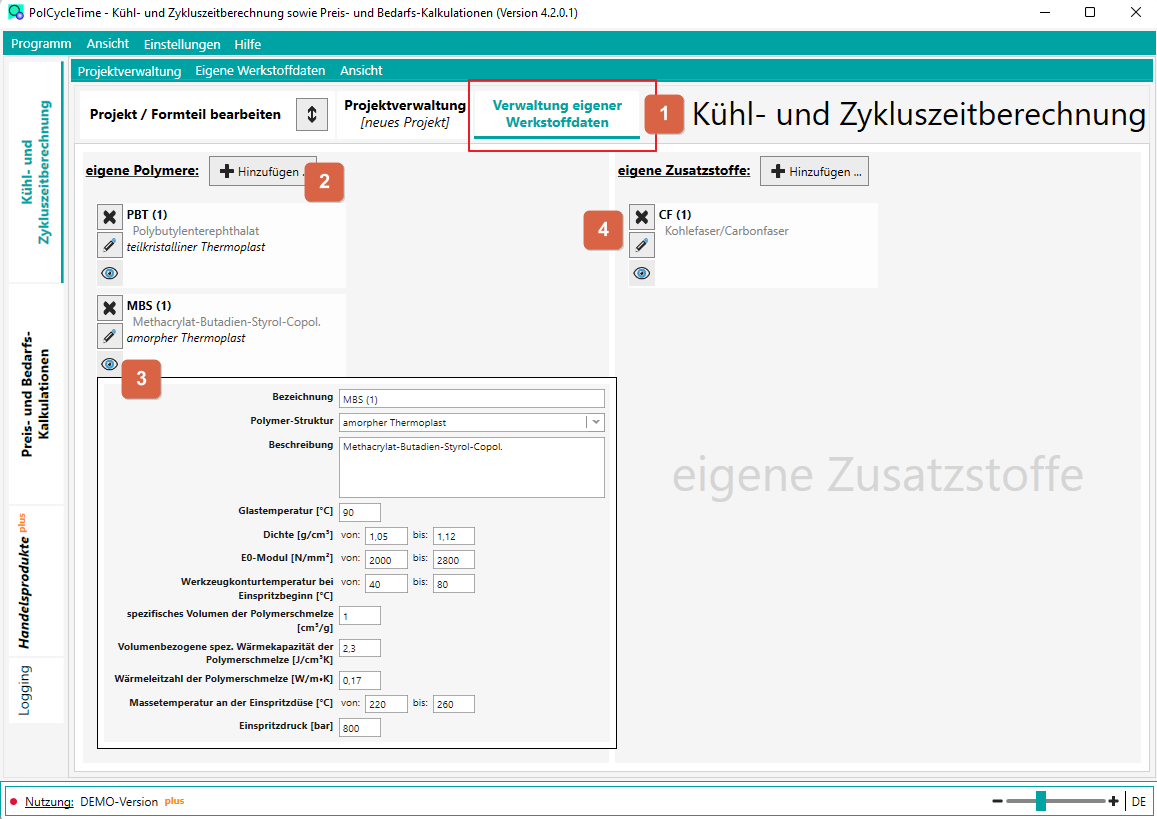Add a new Zusatzstoff with Hinzufügen
The width and height of the screenshot is (1157, 819).
tap(814, 171)
